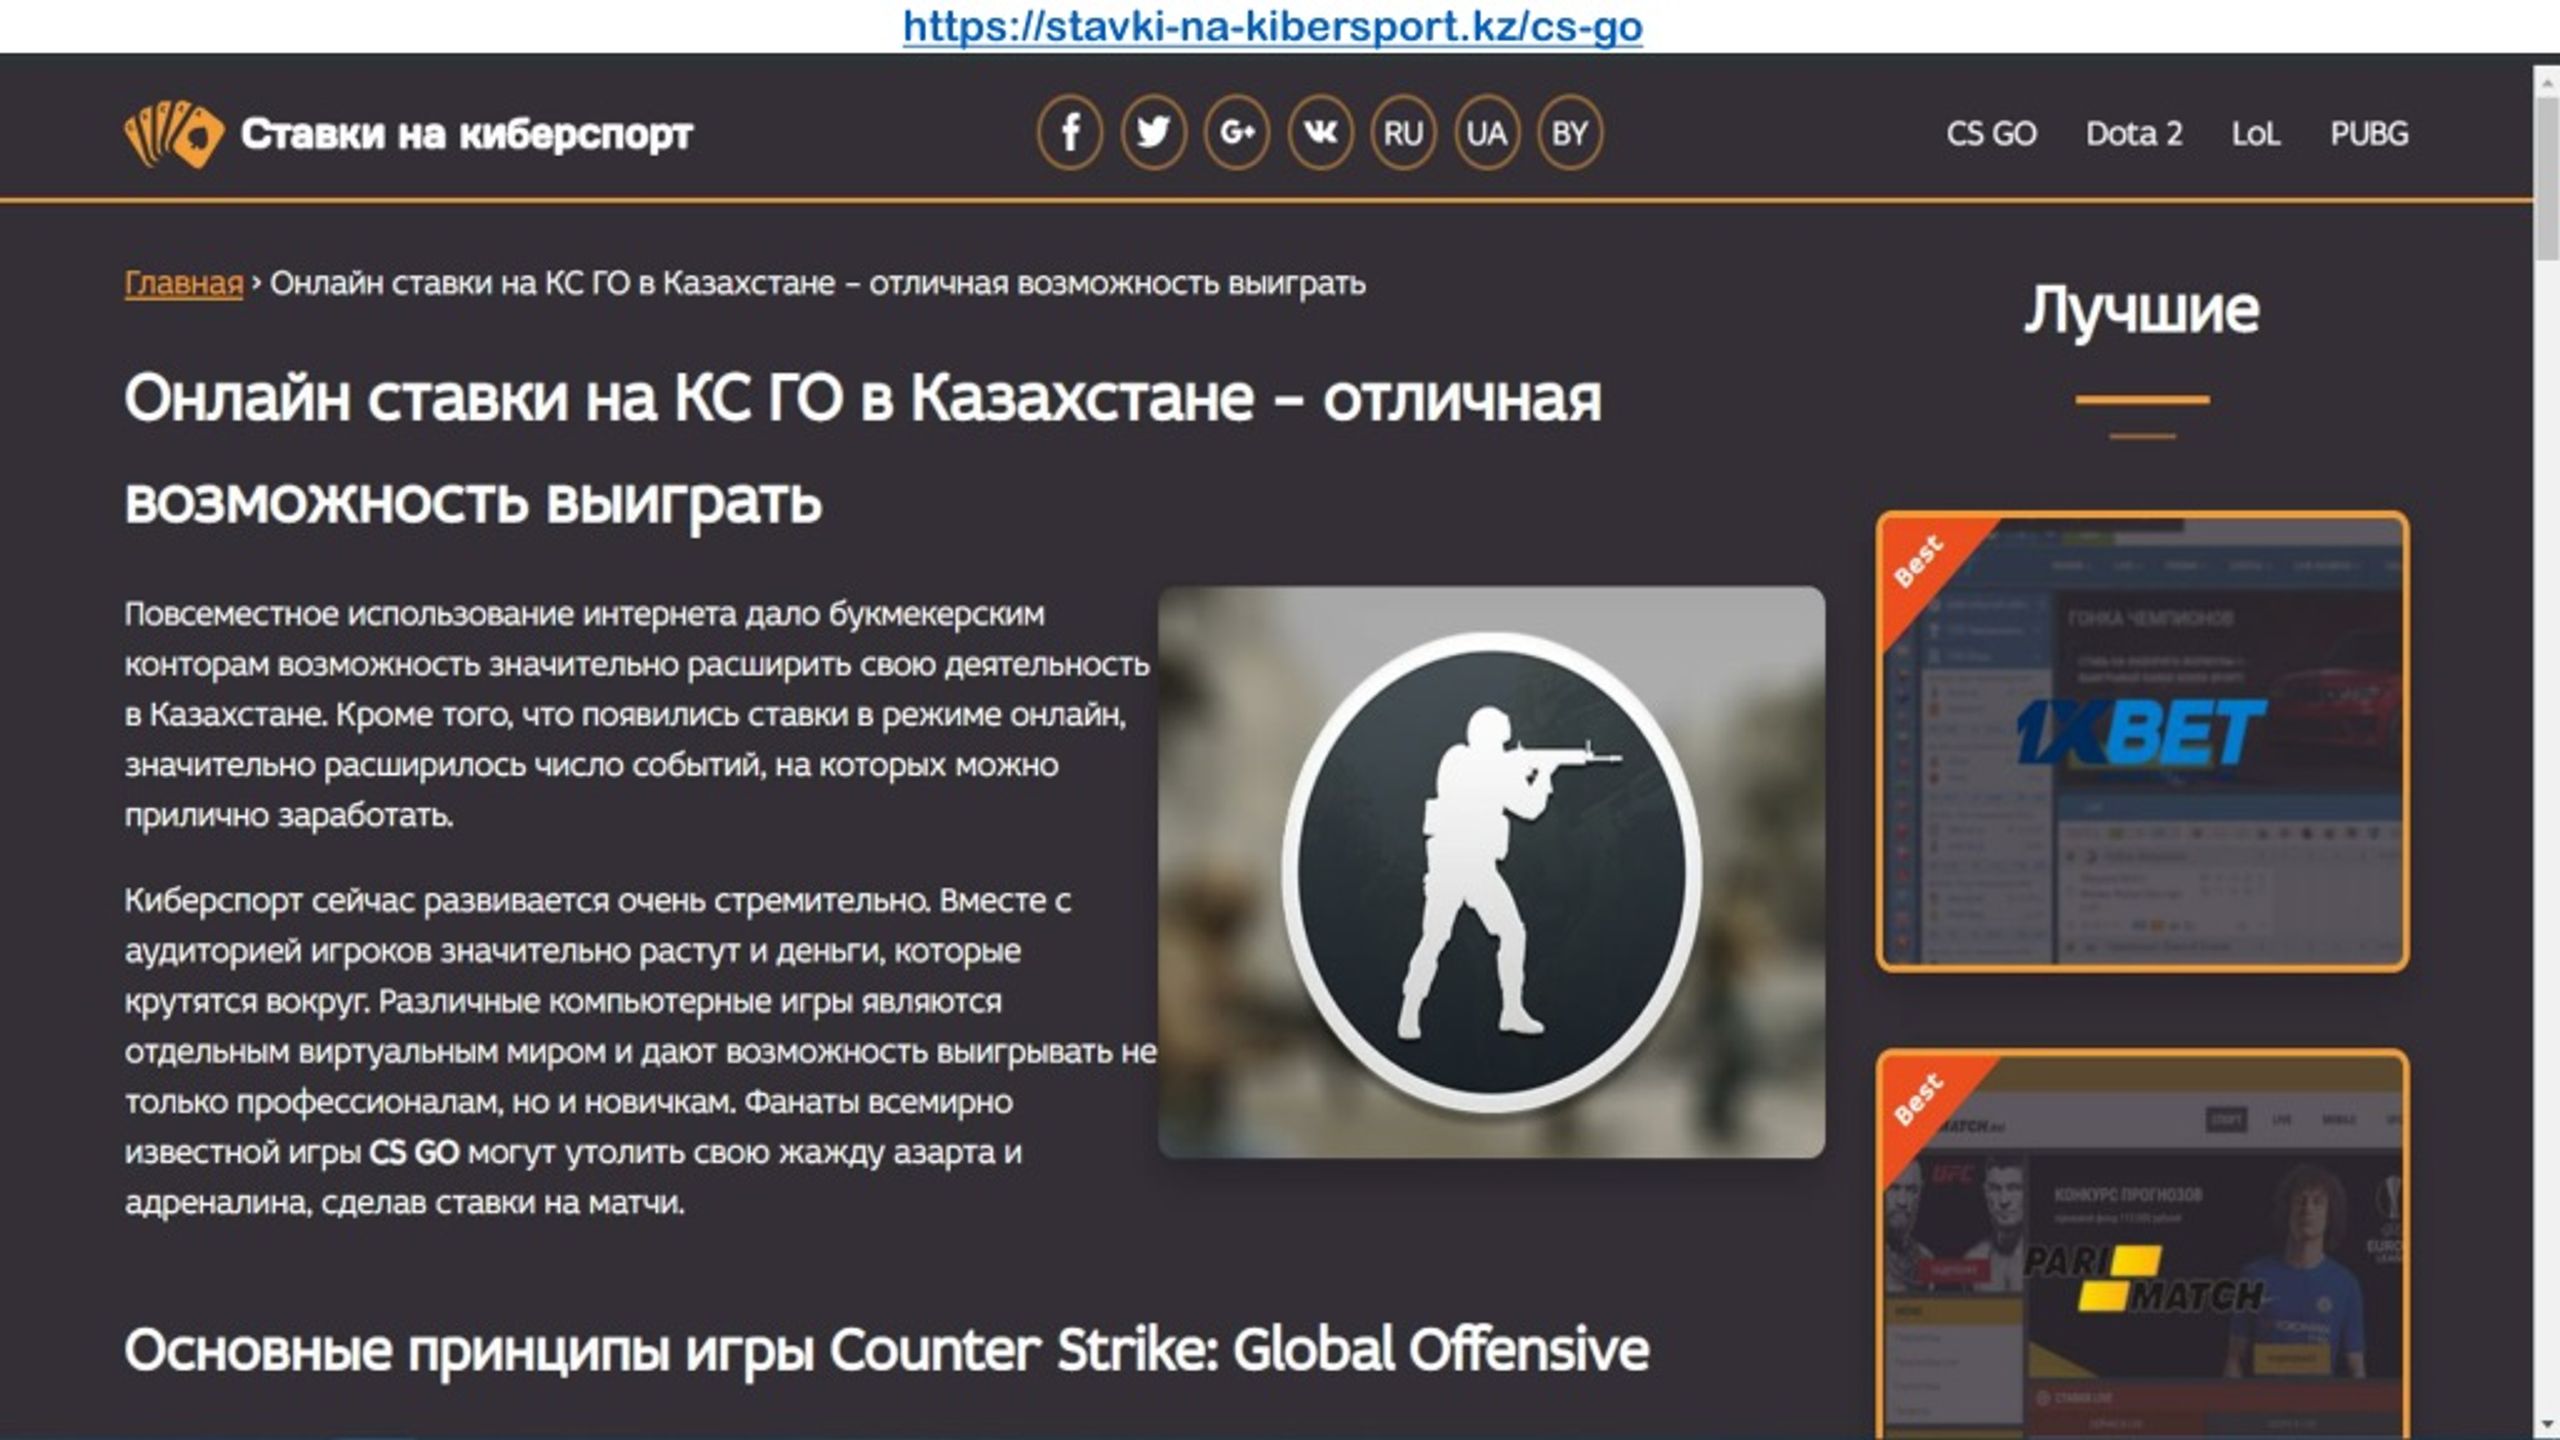Image resolution: width=2560 pixels, height=1440 pixels.
Task: Open the Facebook social icon
Action: [x=1070, y=133]
